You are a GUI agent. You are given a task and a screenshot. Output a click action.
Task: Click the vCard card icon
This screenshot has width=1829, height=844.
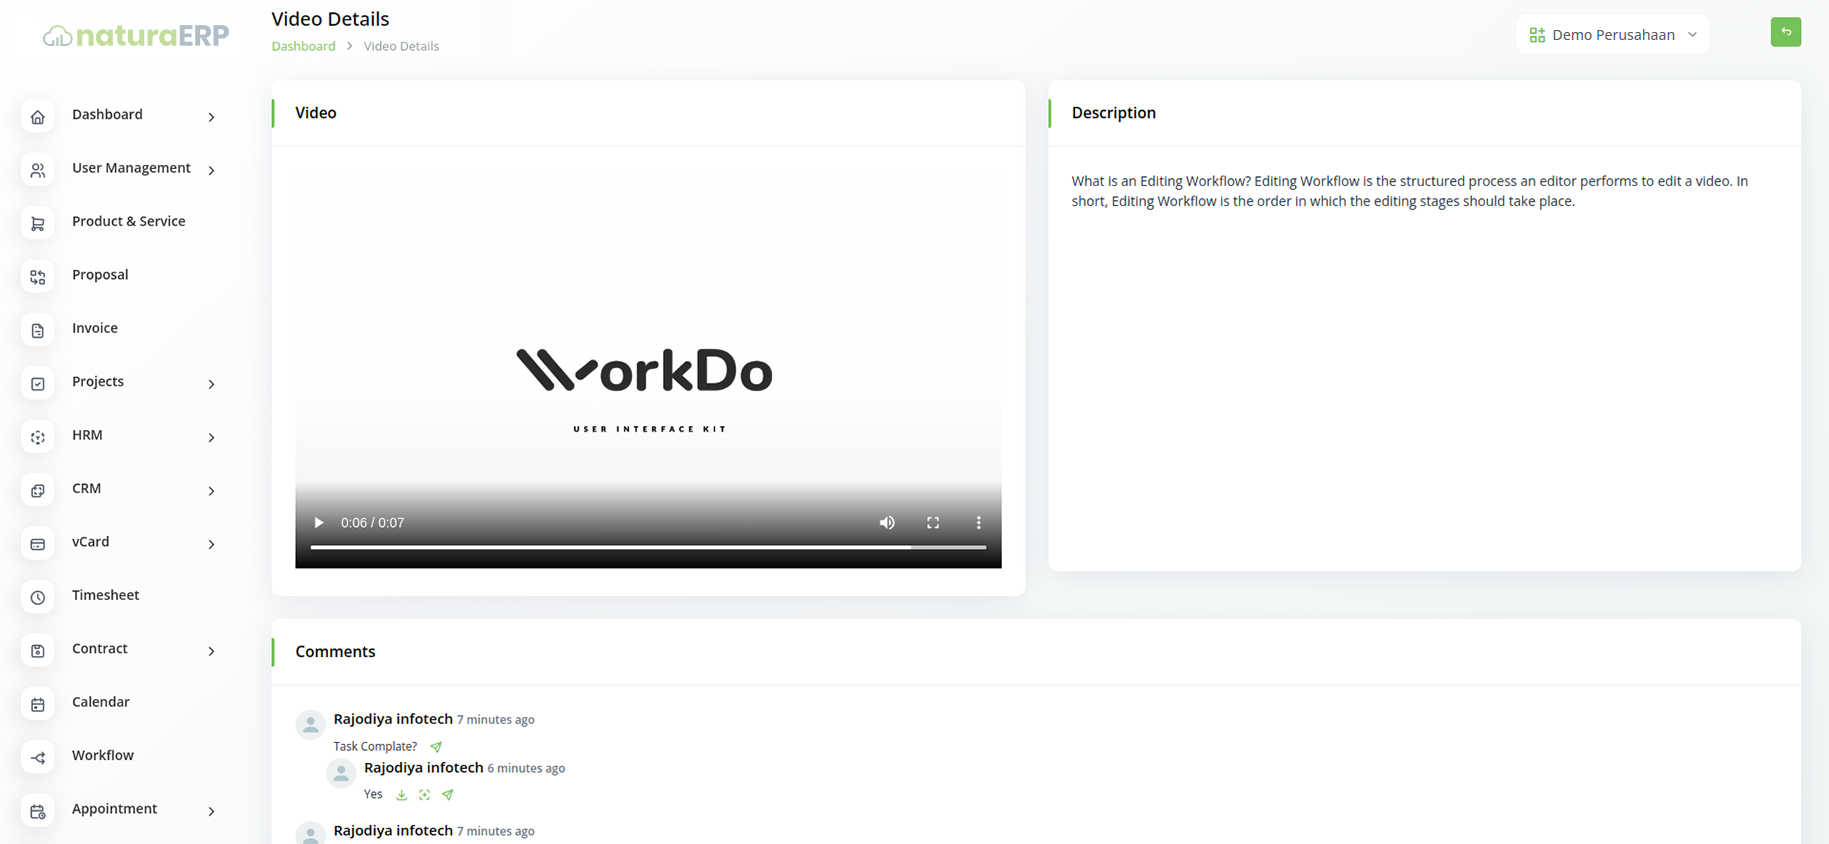[x=38, y=544]
